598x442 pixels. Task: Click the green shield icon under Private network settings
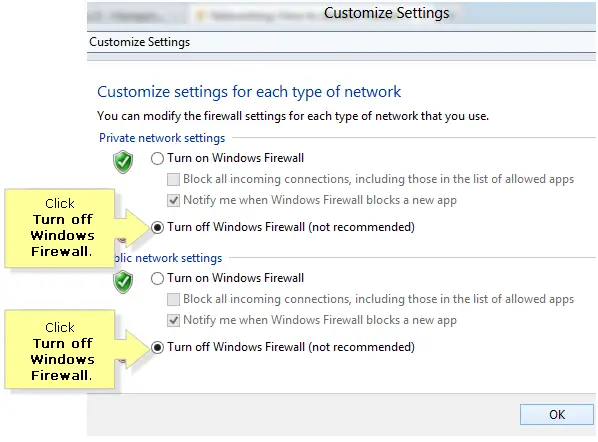point(123,162)
